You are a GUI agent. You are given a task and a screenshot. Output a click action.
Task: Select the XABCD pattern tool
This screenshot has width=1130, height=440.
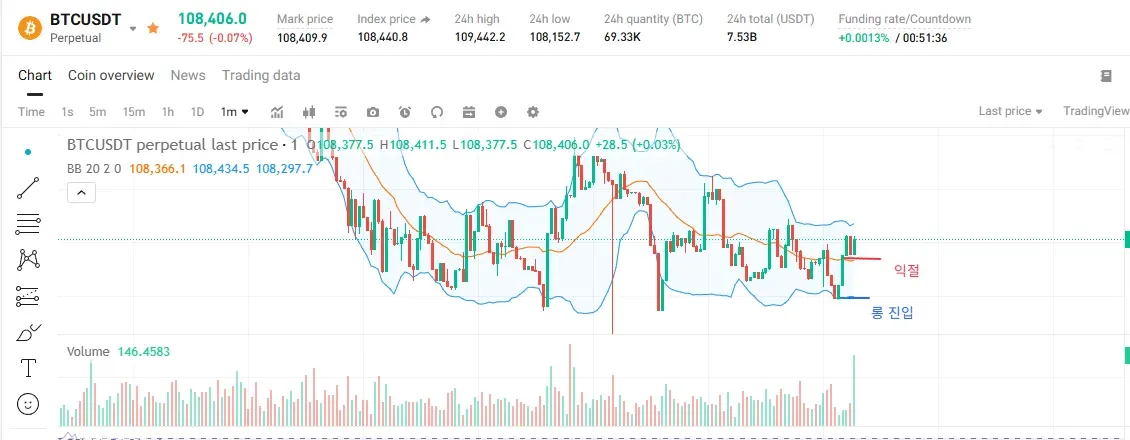(x=29, y=260)
